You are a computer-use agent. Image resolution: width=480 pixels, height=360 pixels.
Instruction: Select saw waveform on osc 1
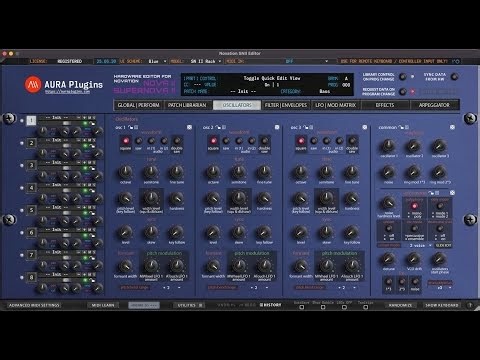139,141
